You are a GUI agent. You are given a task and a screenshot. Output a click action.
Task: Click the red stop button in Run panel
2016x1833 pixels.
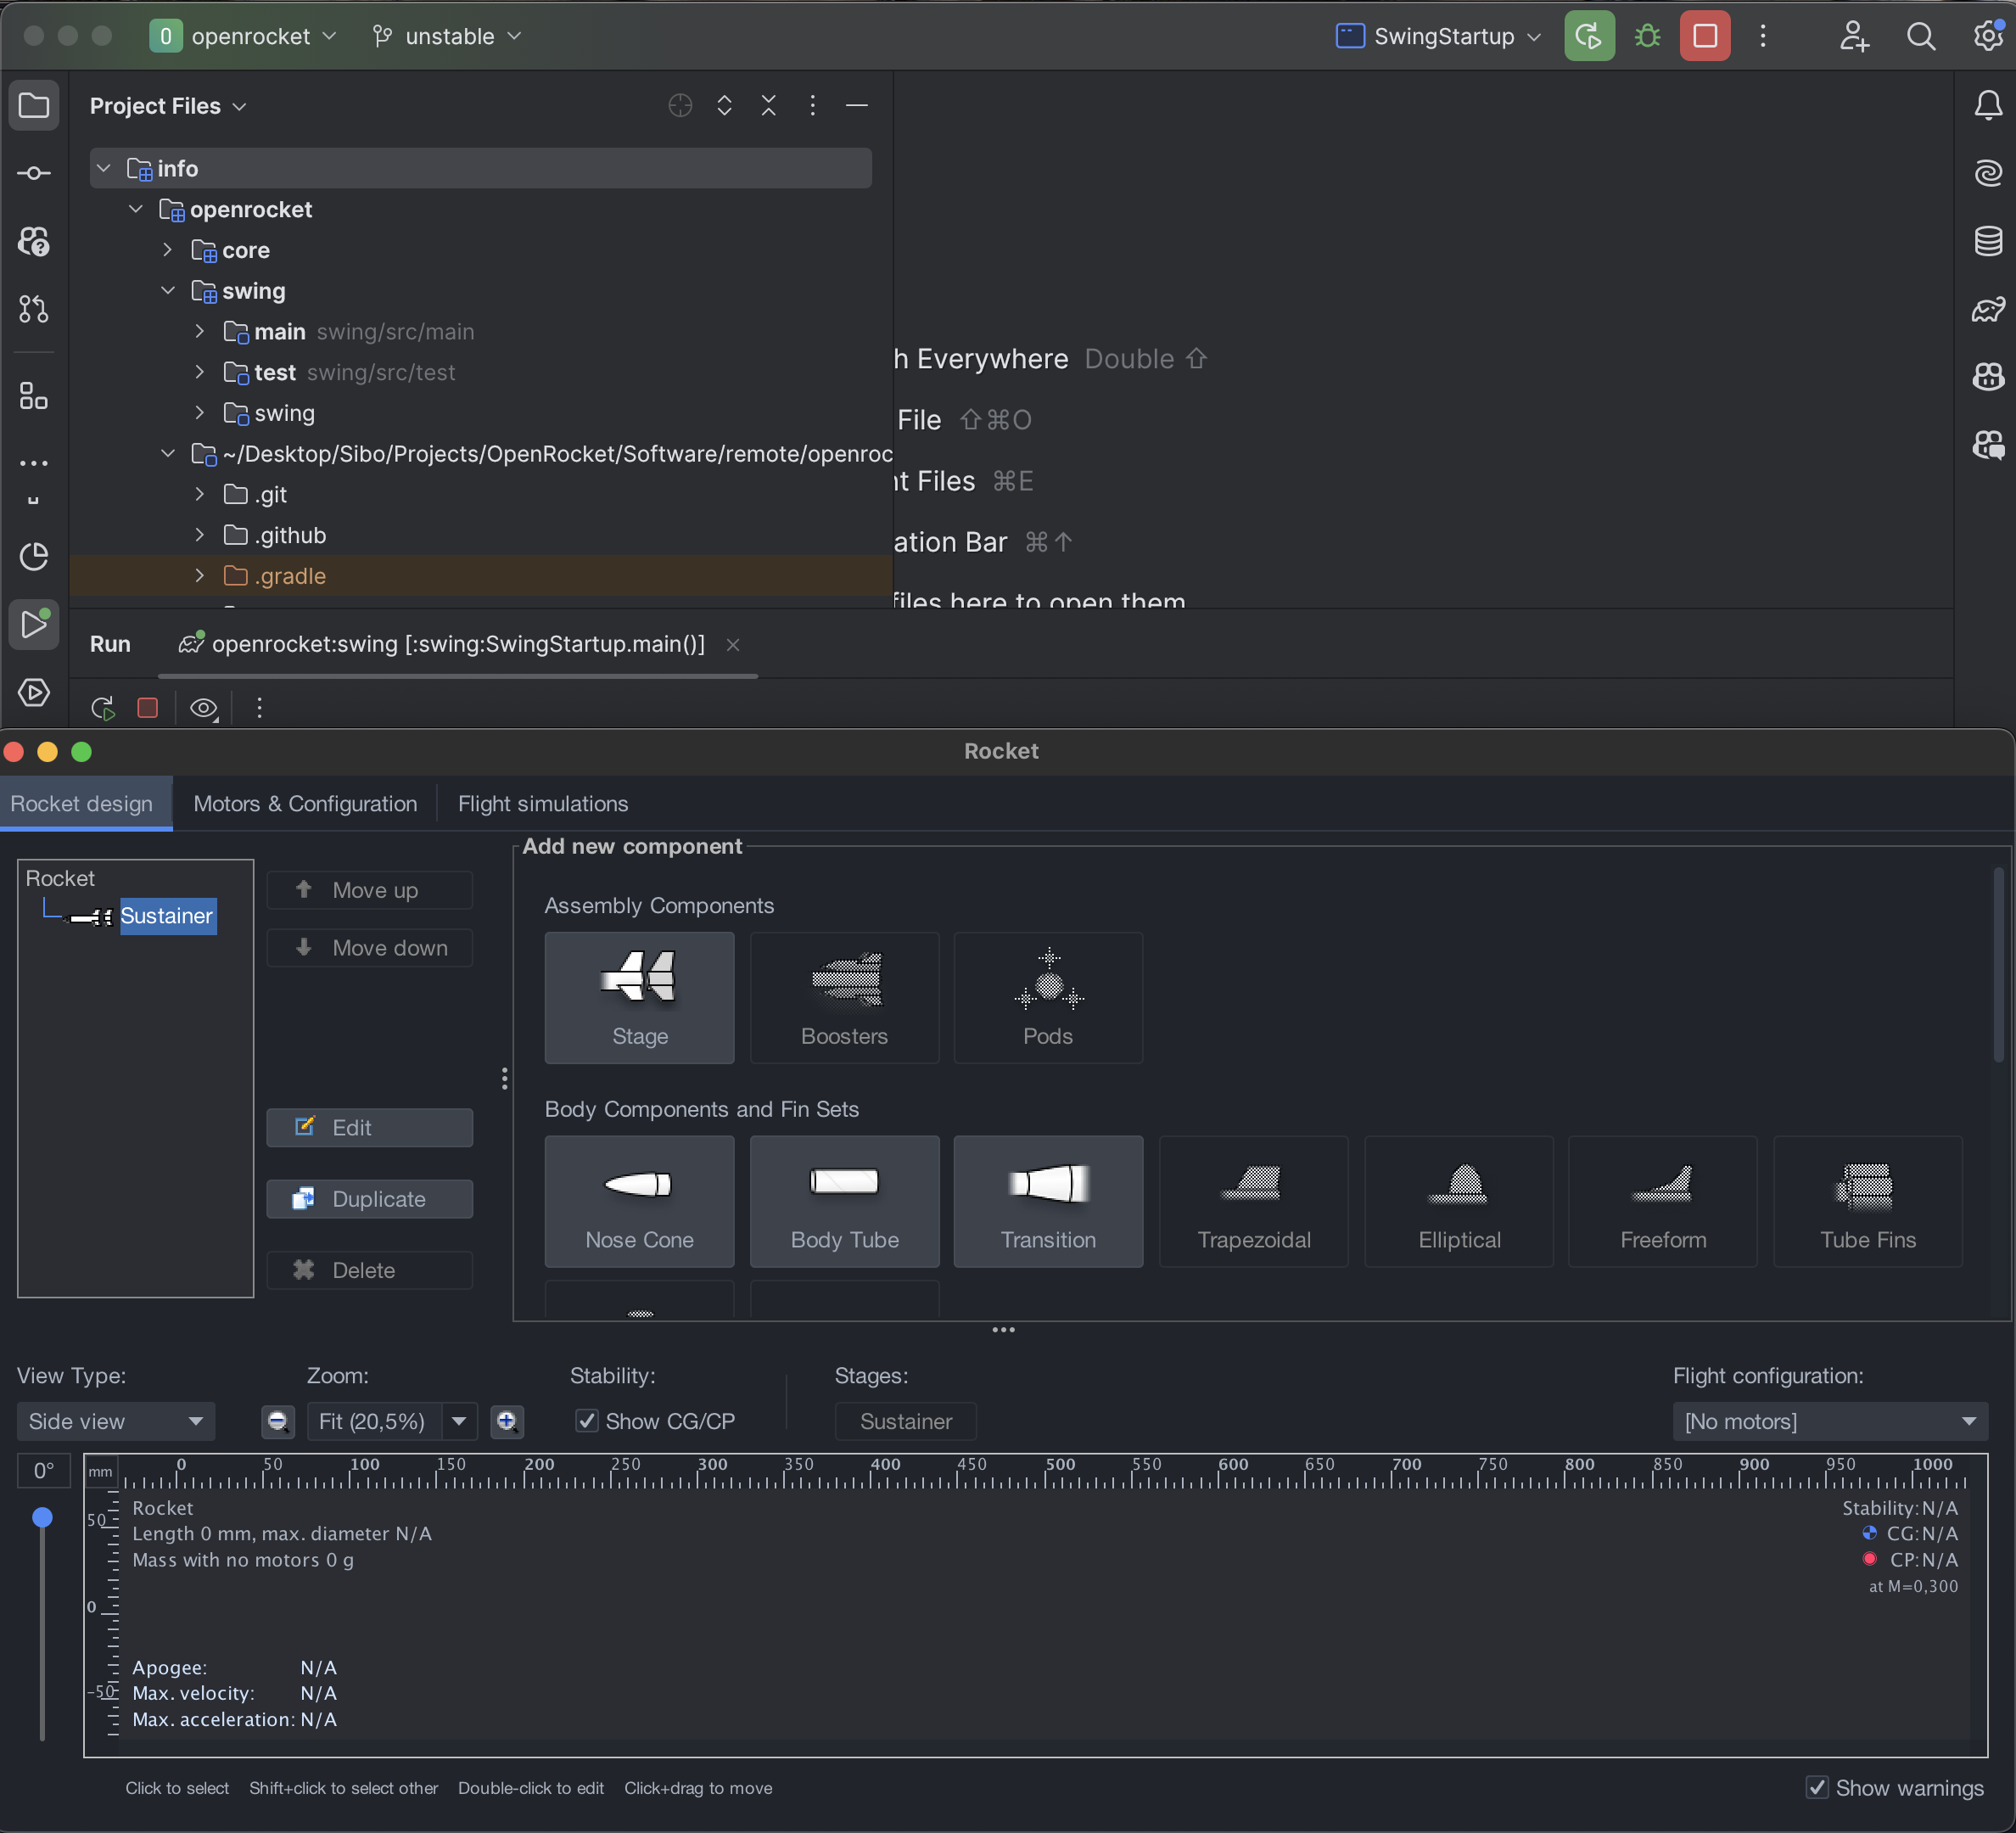(x=148, y=708)
